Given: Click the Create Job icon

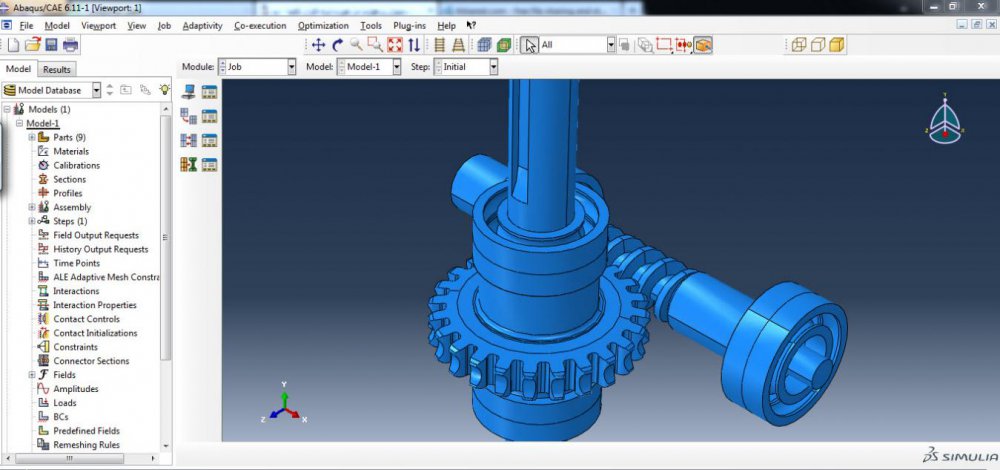Looking at the screenshot, I should coord(188,92).
